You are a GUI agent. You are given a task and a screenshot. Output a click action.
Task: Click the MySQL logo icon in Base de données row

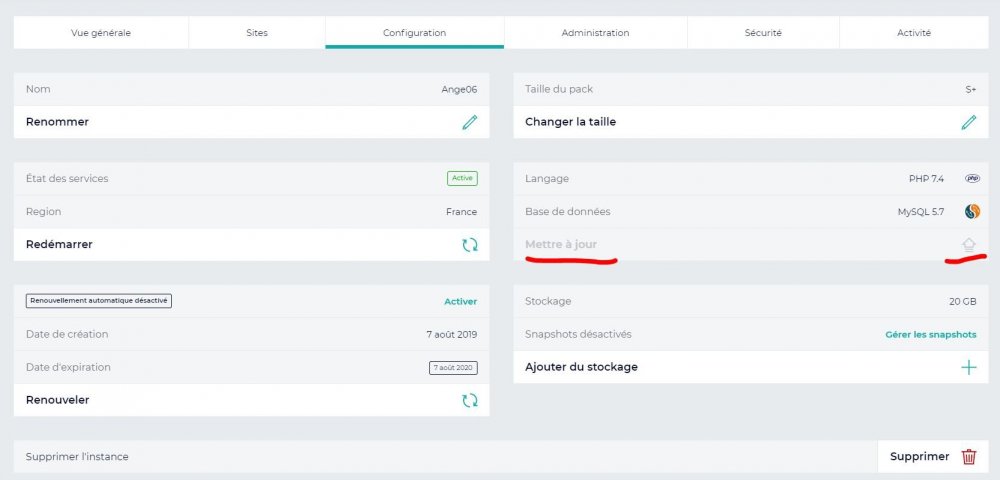tap(973, 212)
